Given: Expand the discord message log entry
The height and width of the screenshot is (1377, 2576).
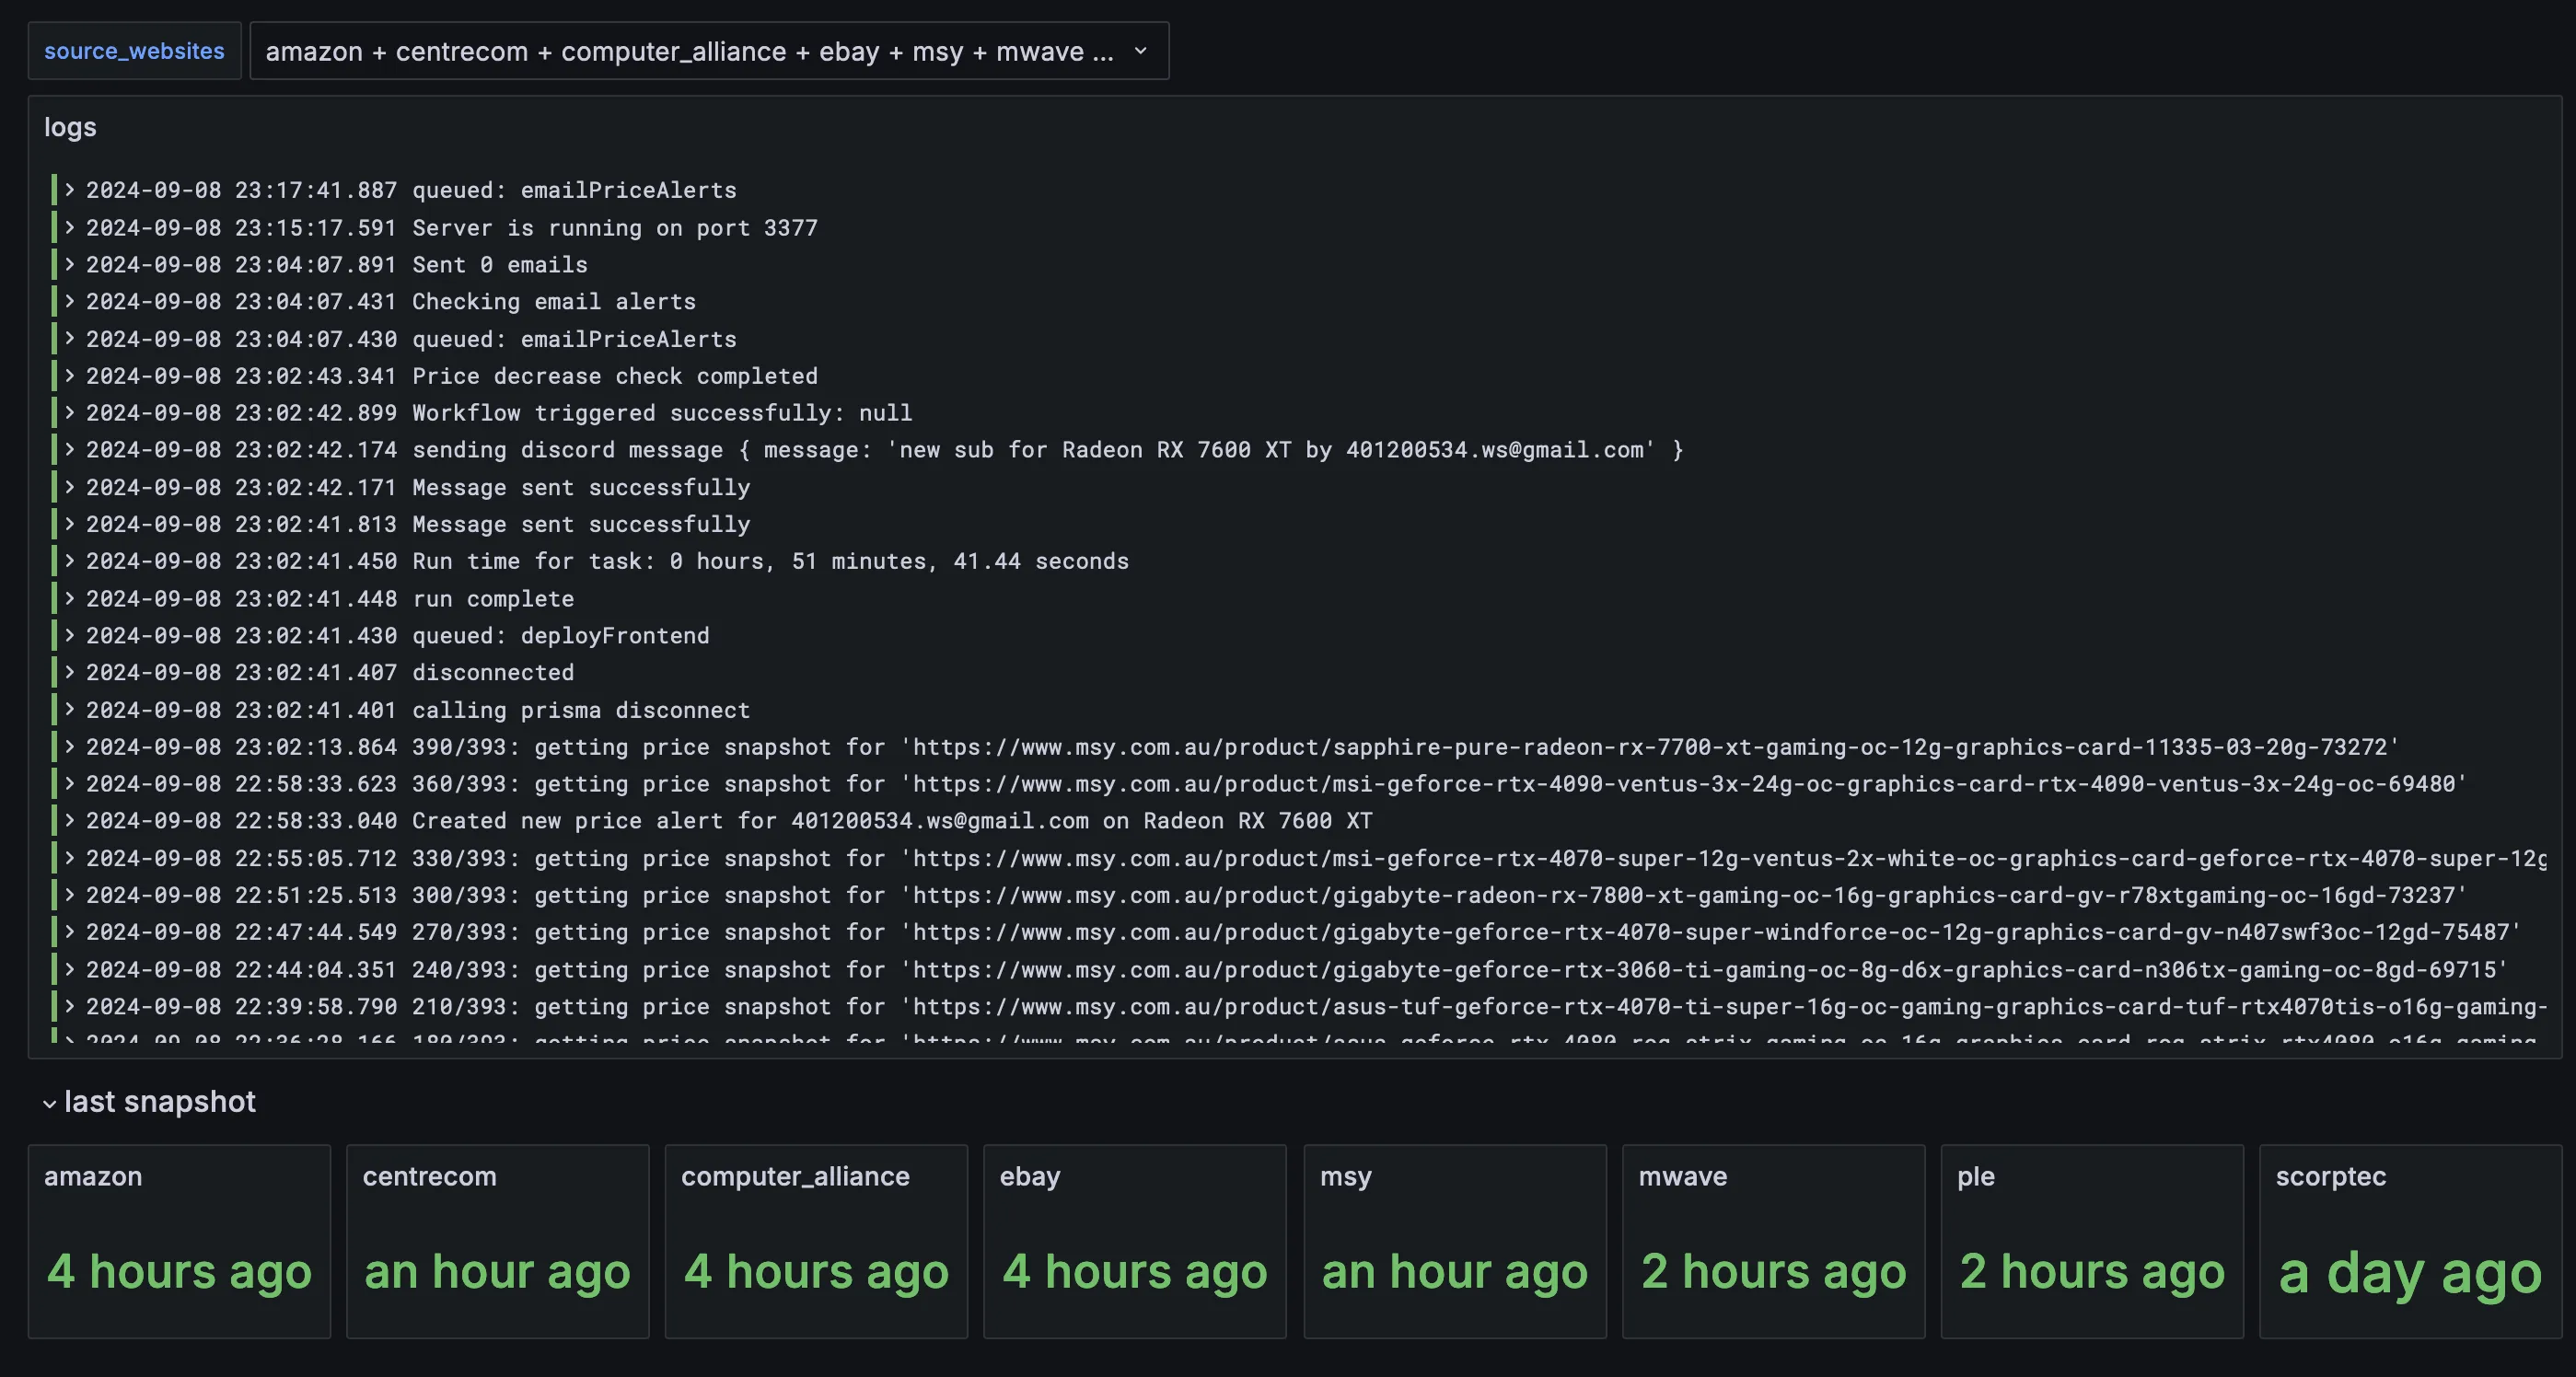Looking at the screenshot, I should pos(69,450).
